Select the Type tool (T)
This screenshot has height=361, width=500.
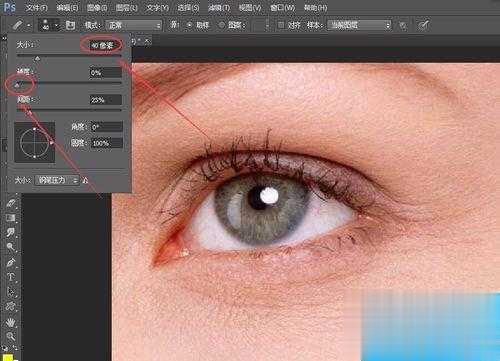tap(10, 277)
